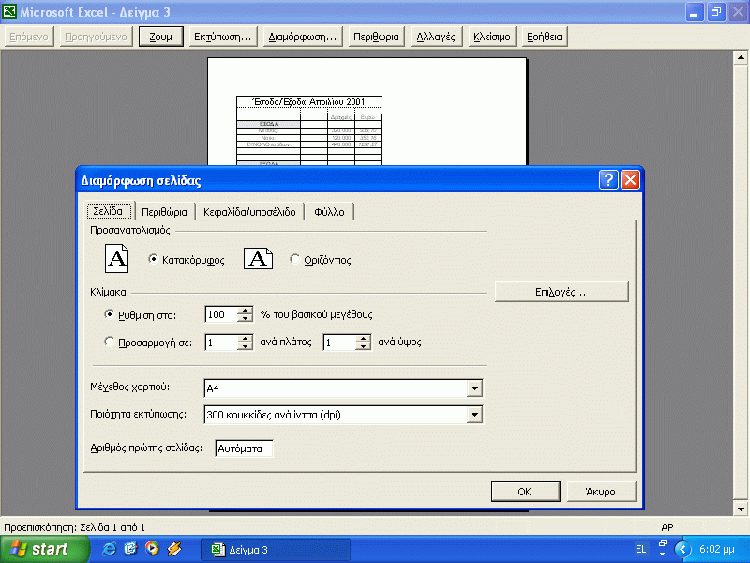Image resolution: width=750 pixels, height=563 pixels.
Task: Click the Κλείσιμο toolbar button
Action: (492, 36)
